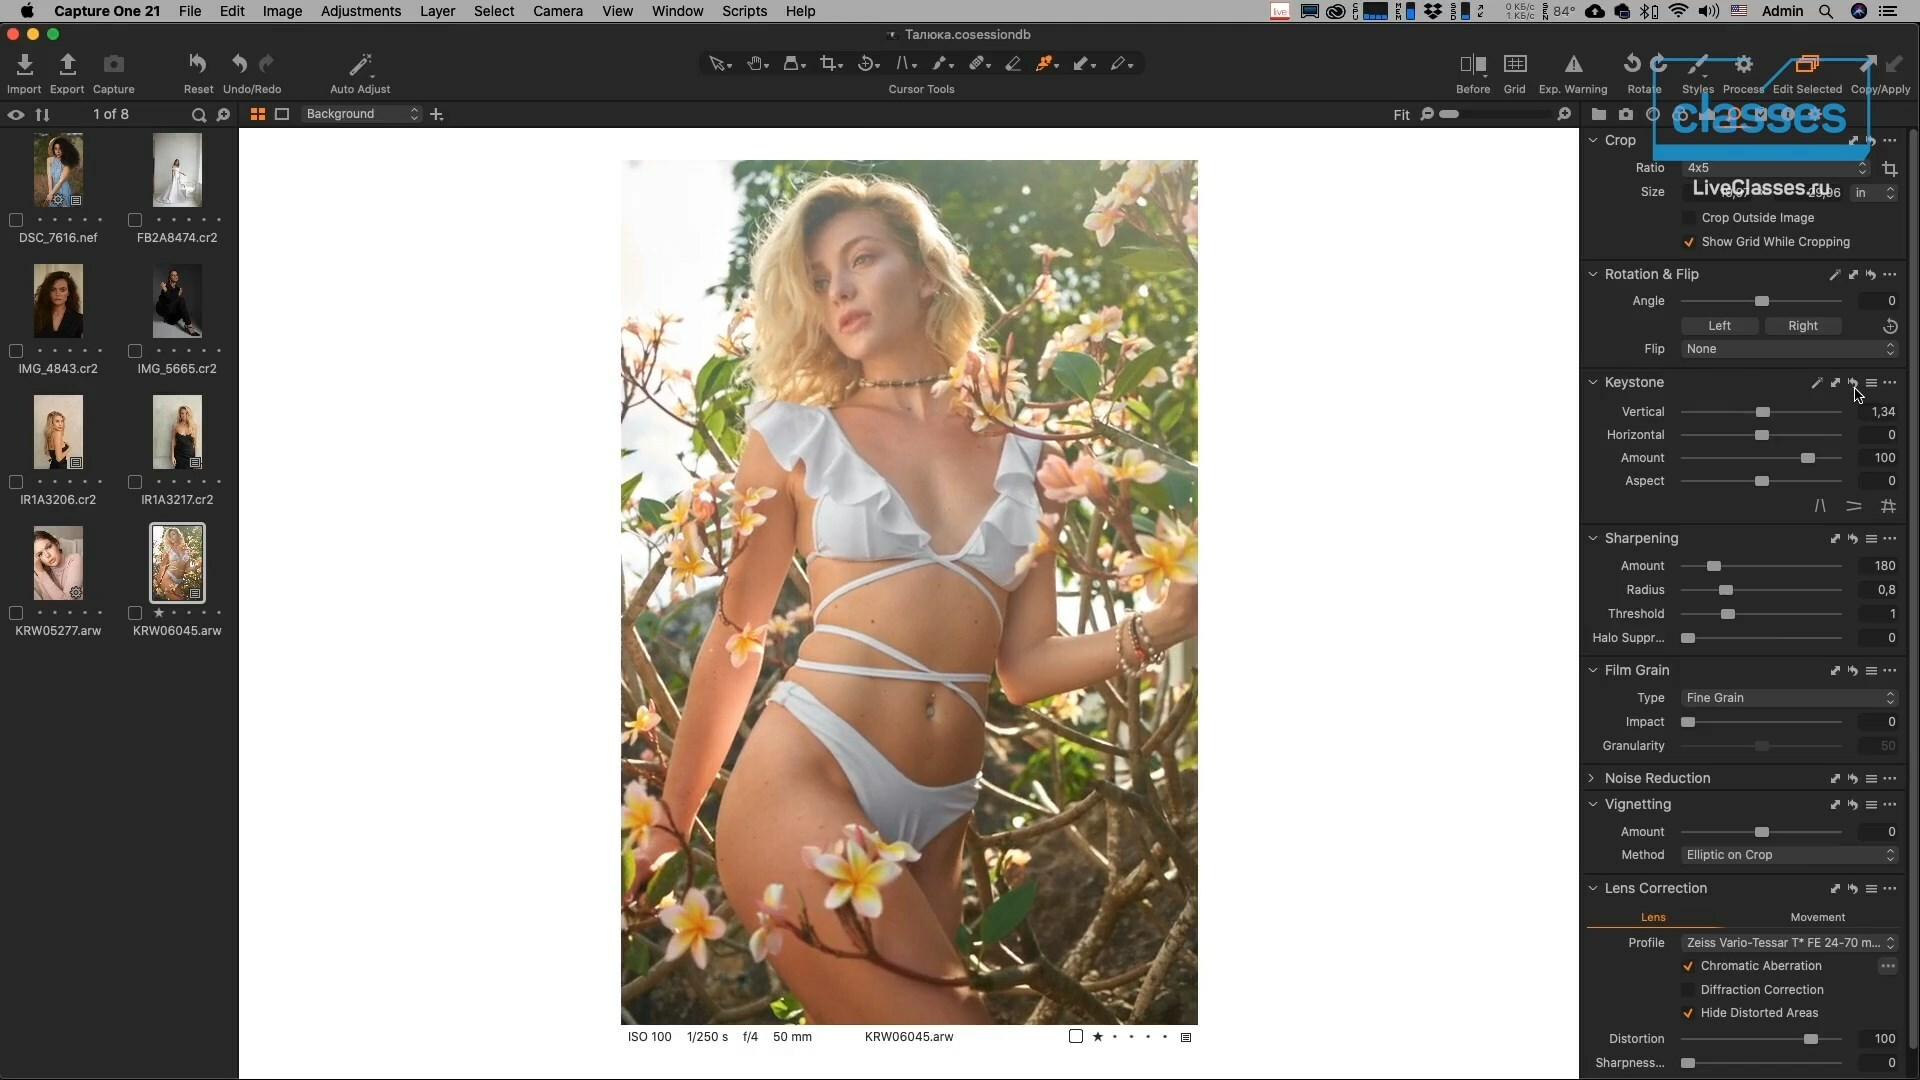Open macOS Wi-Fi status menu
The image size is (1920, 1080).
pyautogui.click(x=1679, y=11)
